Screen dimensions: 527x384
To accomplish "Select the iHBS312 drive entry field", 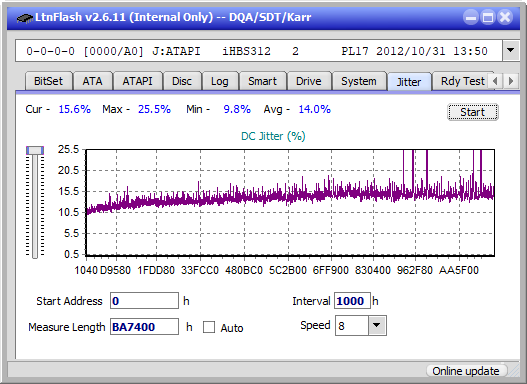I will (x=259, y=51).
